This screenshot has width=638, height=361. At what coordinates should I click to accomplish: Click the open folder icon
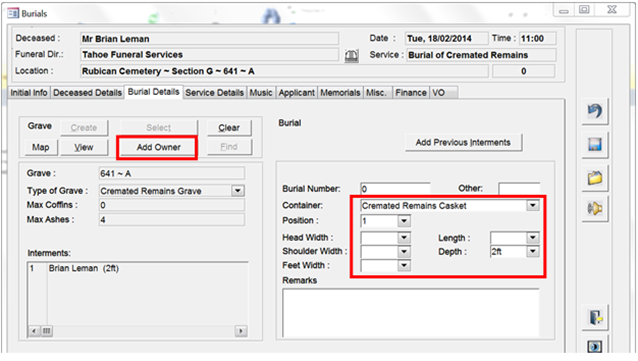tap(595, 178)
